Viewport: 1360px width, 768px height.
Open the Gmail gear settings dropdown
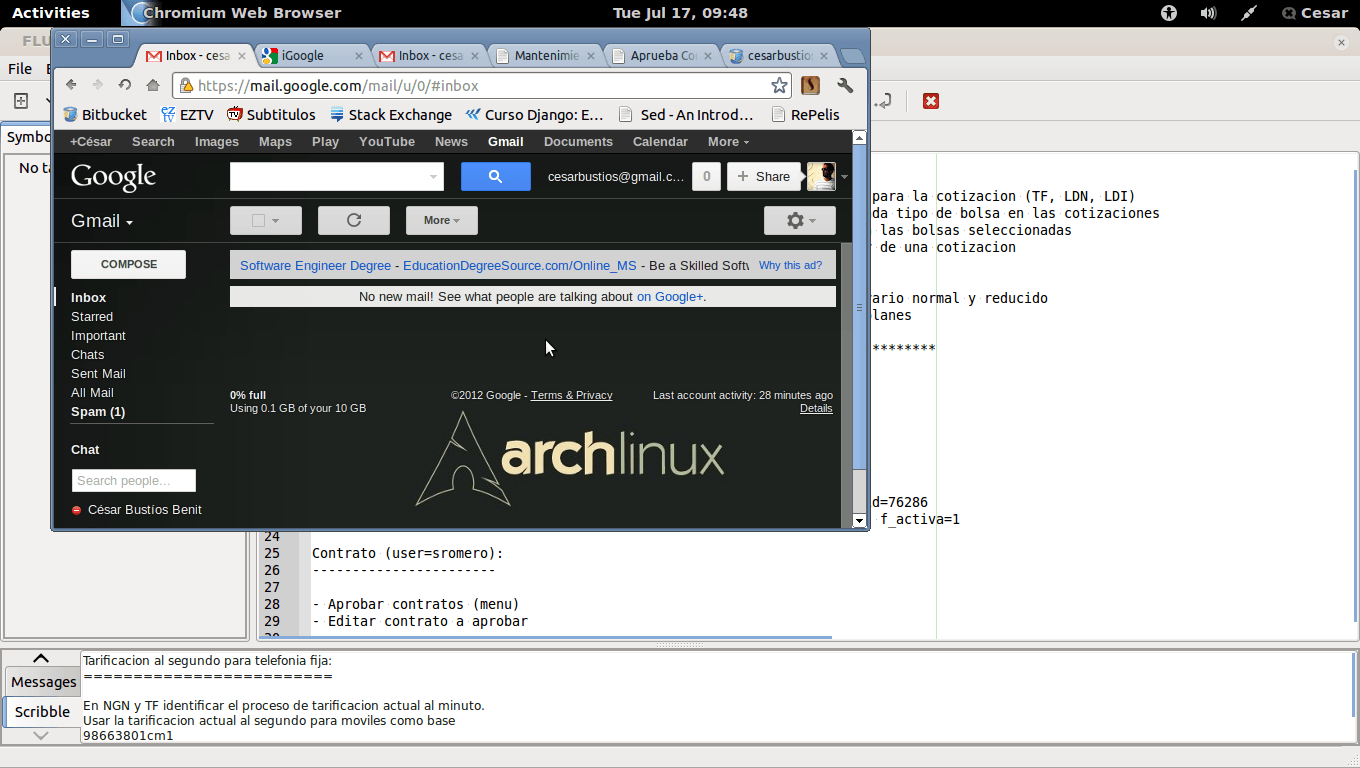799,220
